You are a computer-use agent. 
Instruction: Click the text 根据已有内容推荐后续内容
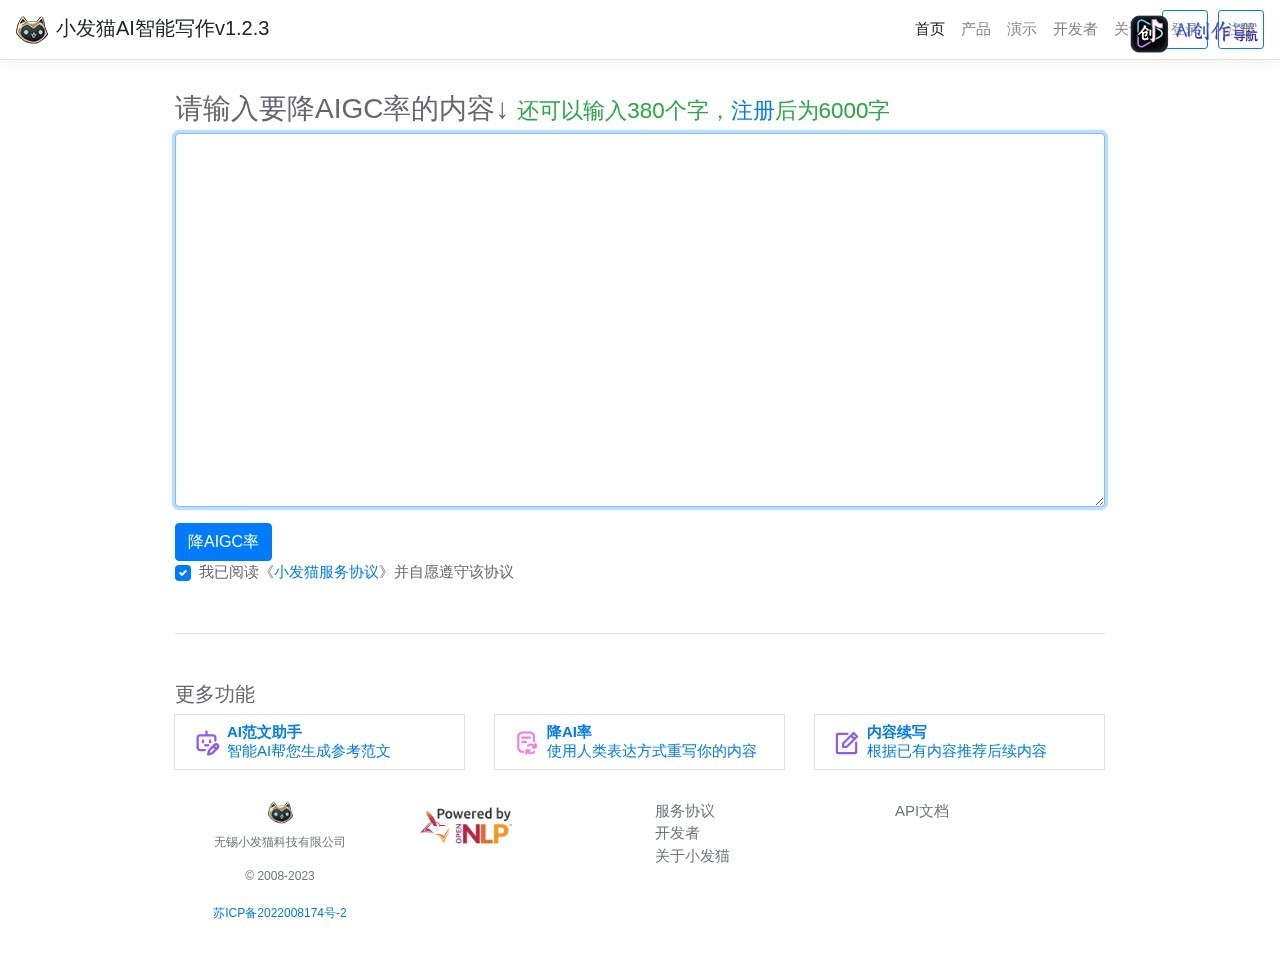click(x=957, y=751)
